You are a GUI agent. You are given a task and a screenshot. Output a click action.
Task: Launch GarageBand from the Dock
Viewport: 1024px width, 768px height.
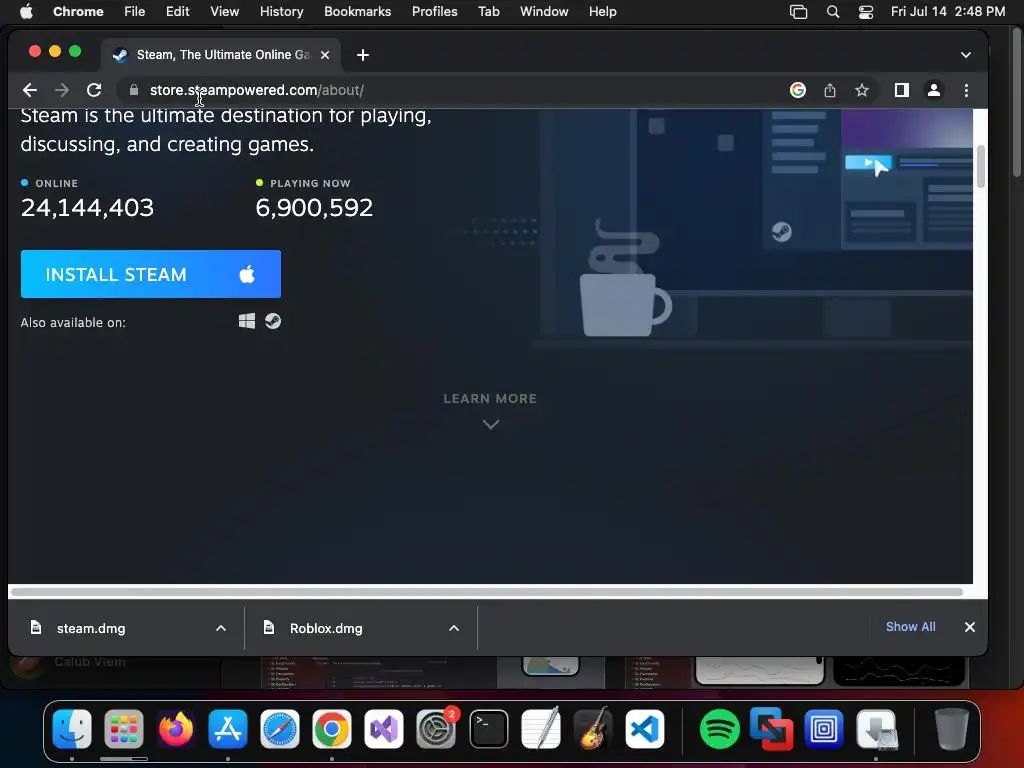(593, 729)
